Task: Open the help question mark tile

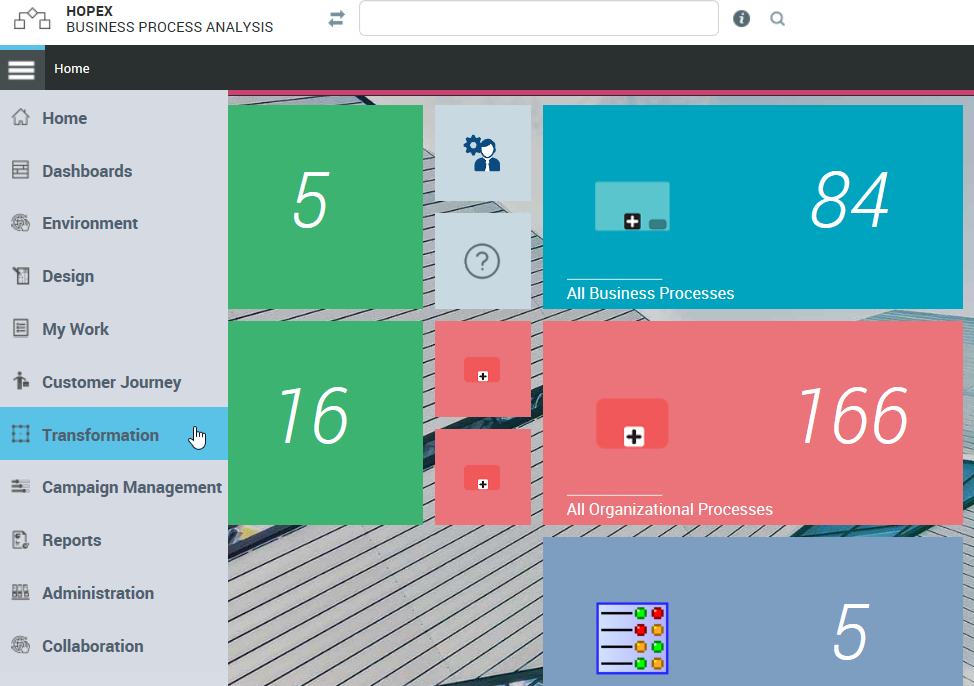Action: click(x=482, y=261)
